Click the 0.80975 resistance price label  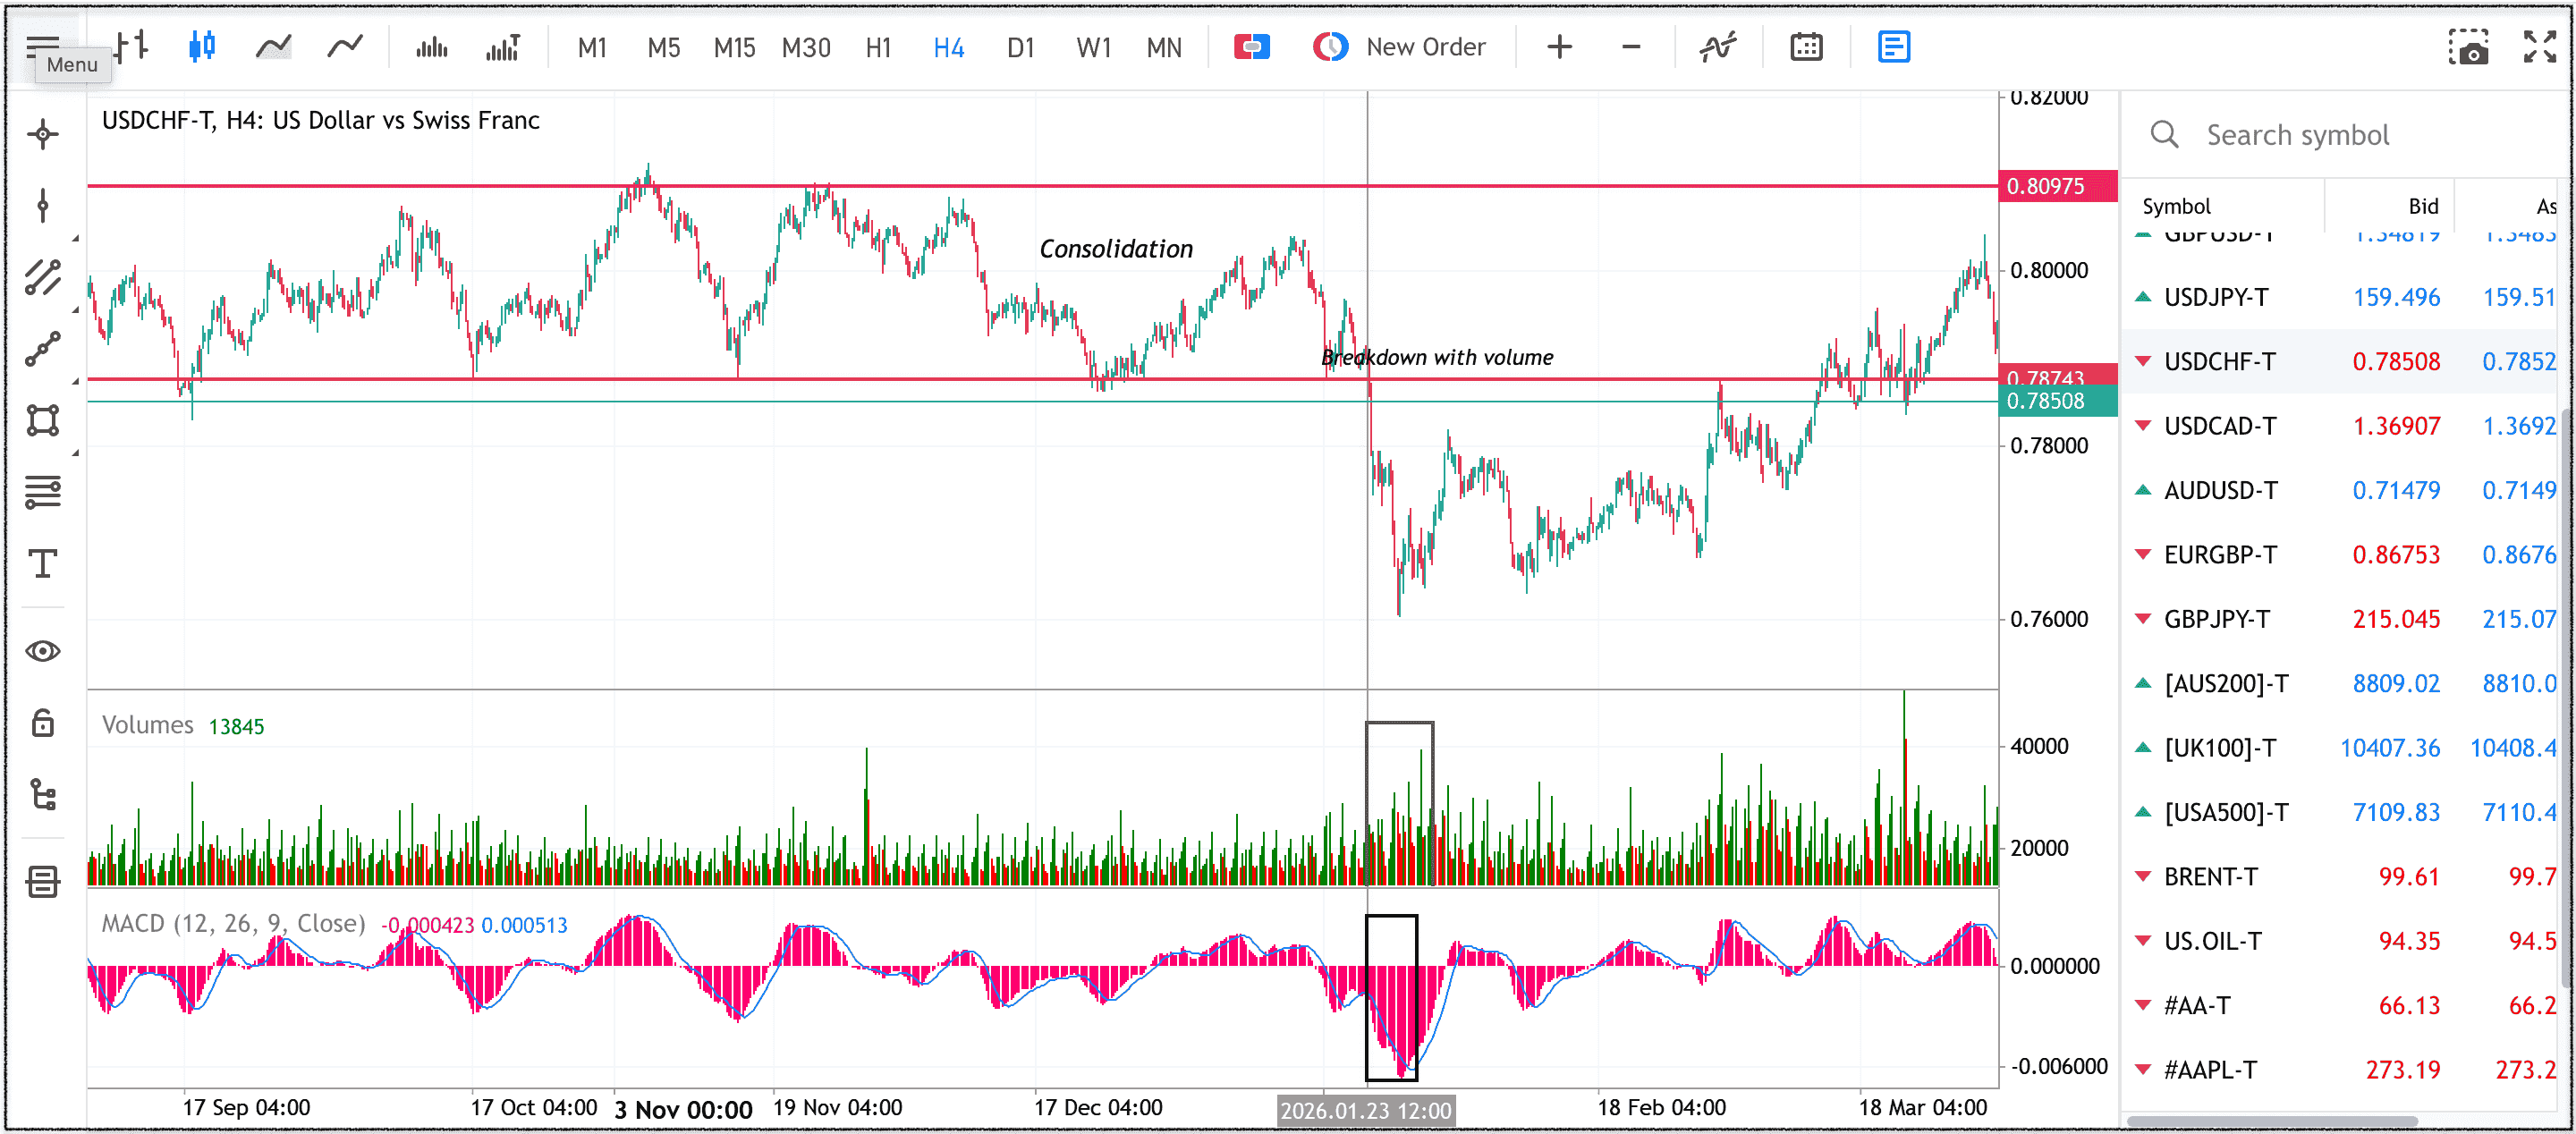pyautogui.click(x=2057, y=186)
